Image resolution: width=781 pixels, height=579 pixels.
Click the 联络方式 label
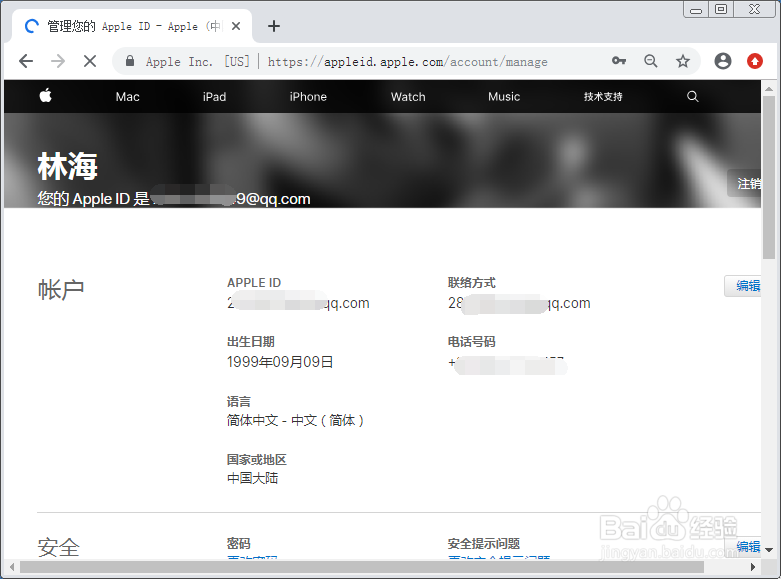471,283
